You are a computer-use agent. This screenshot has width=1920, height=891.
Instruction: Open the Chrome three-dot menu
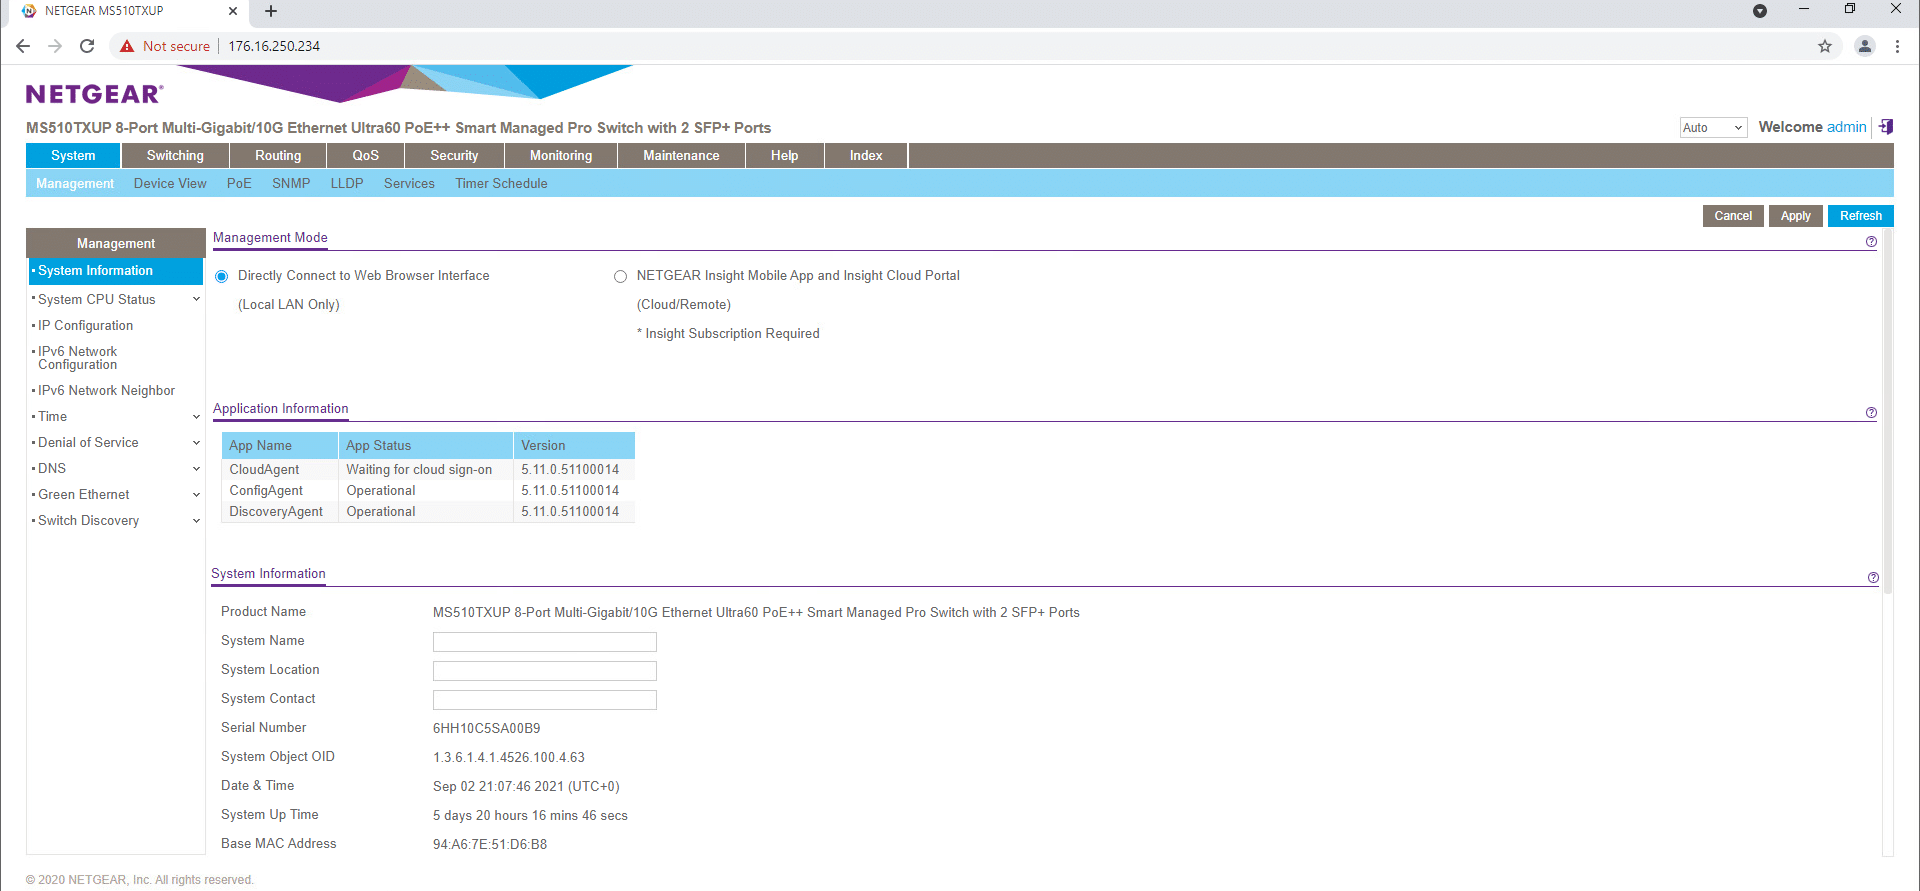pyautogui.click(x=1897, y=46)
